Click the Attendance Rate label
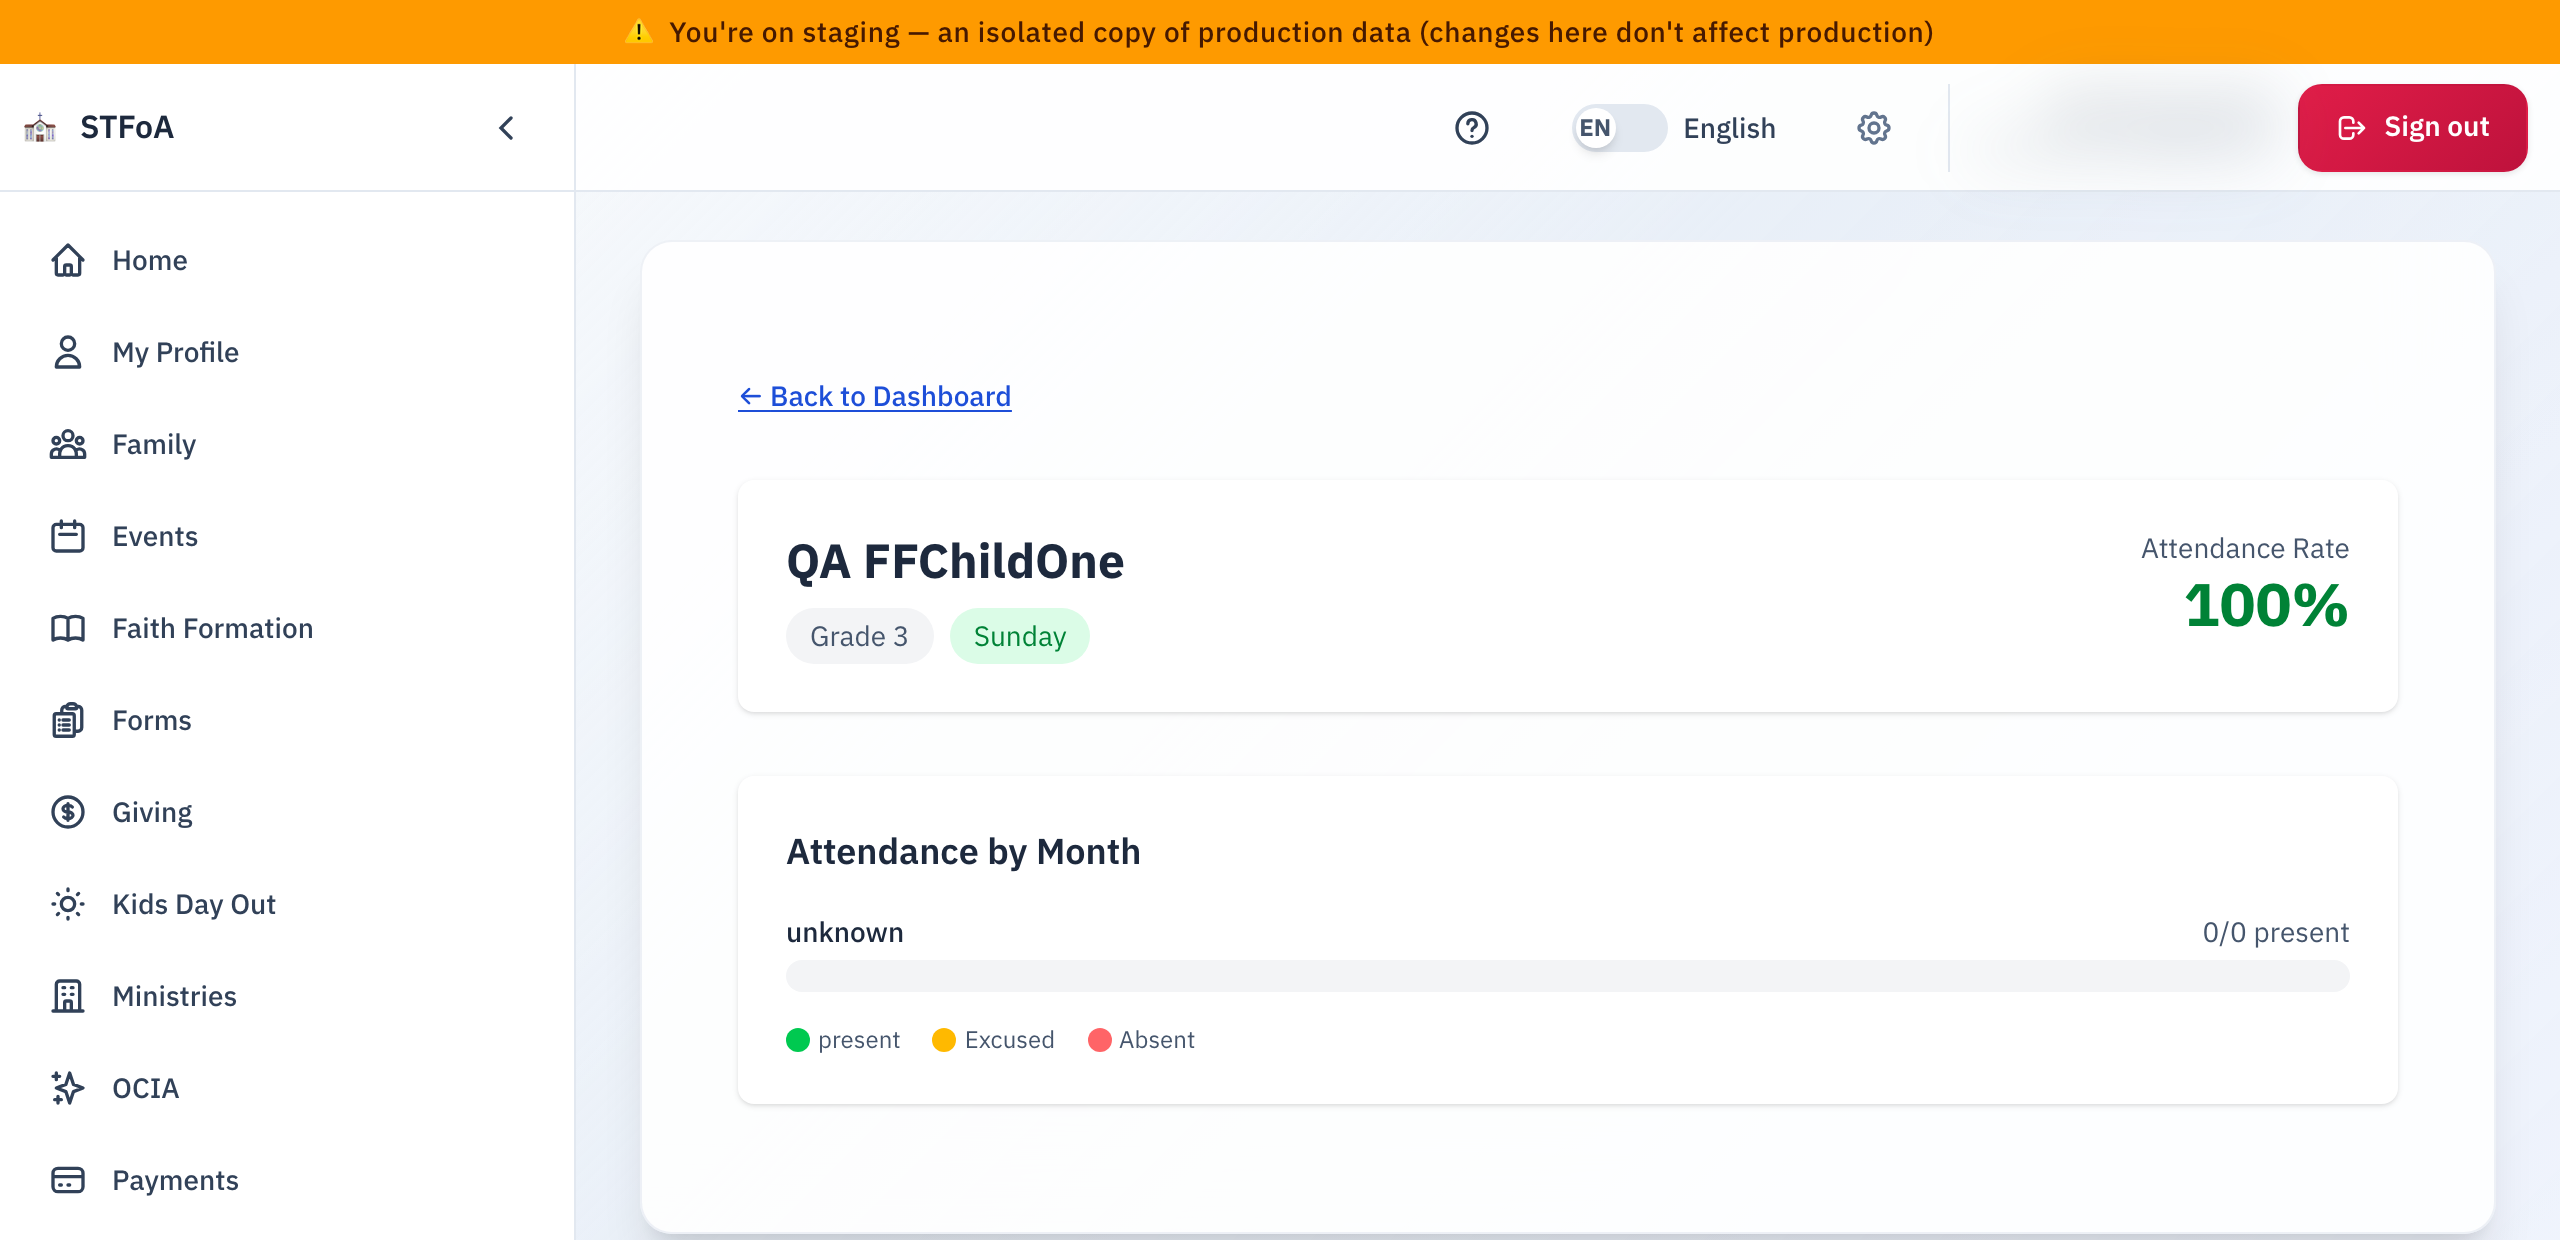Image resolution: width=2560 pixels, height=1240 pixels. (x=2244, y=548)
